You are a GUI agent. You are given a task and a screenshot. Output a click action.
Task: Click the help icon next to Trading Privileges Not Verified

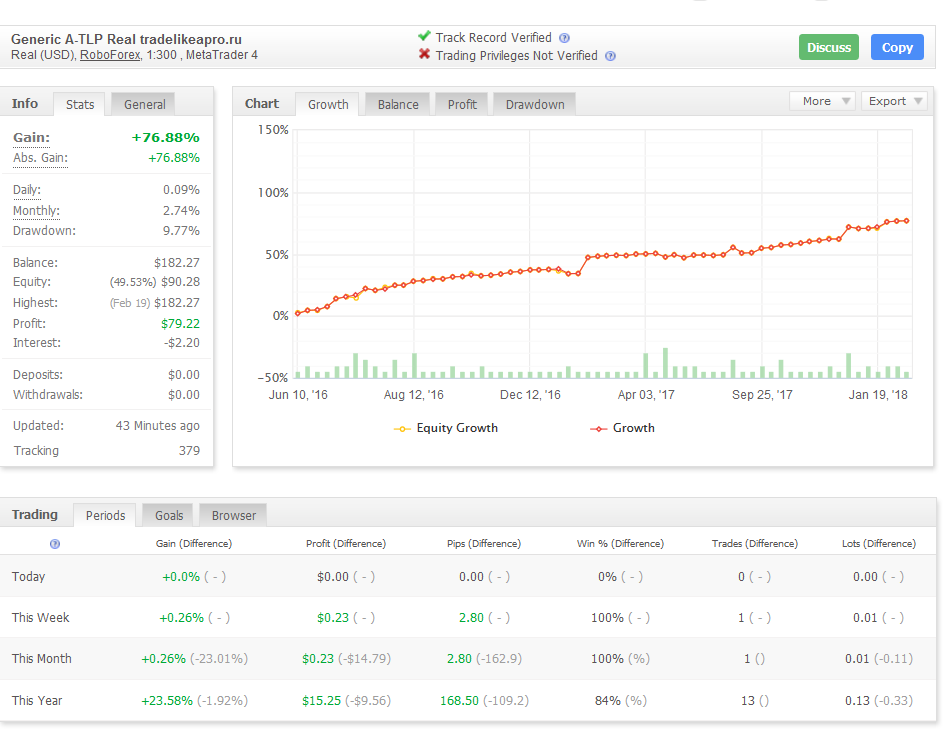click(x=611, y=56)
